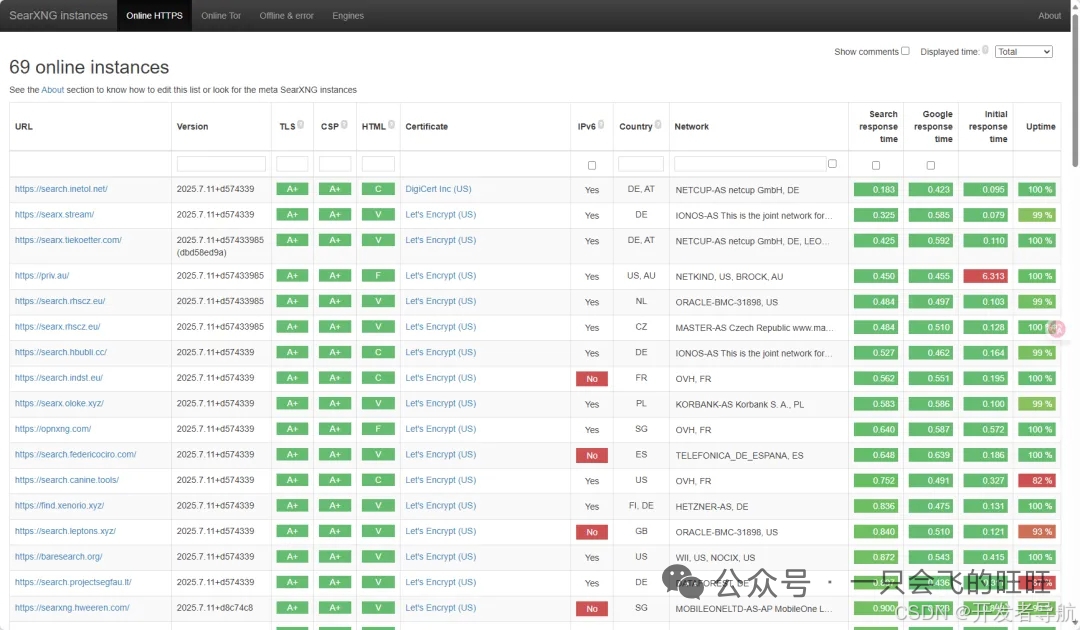Click the 0.183 search response time value

point(876,189)
